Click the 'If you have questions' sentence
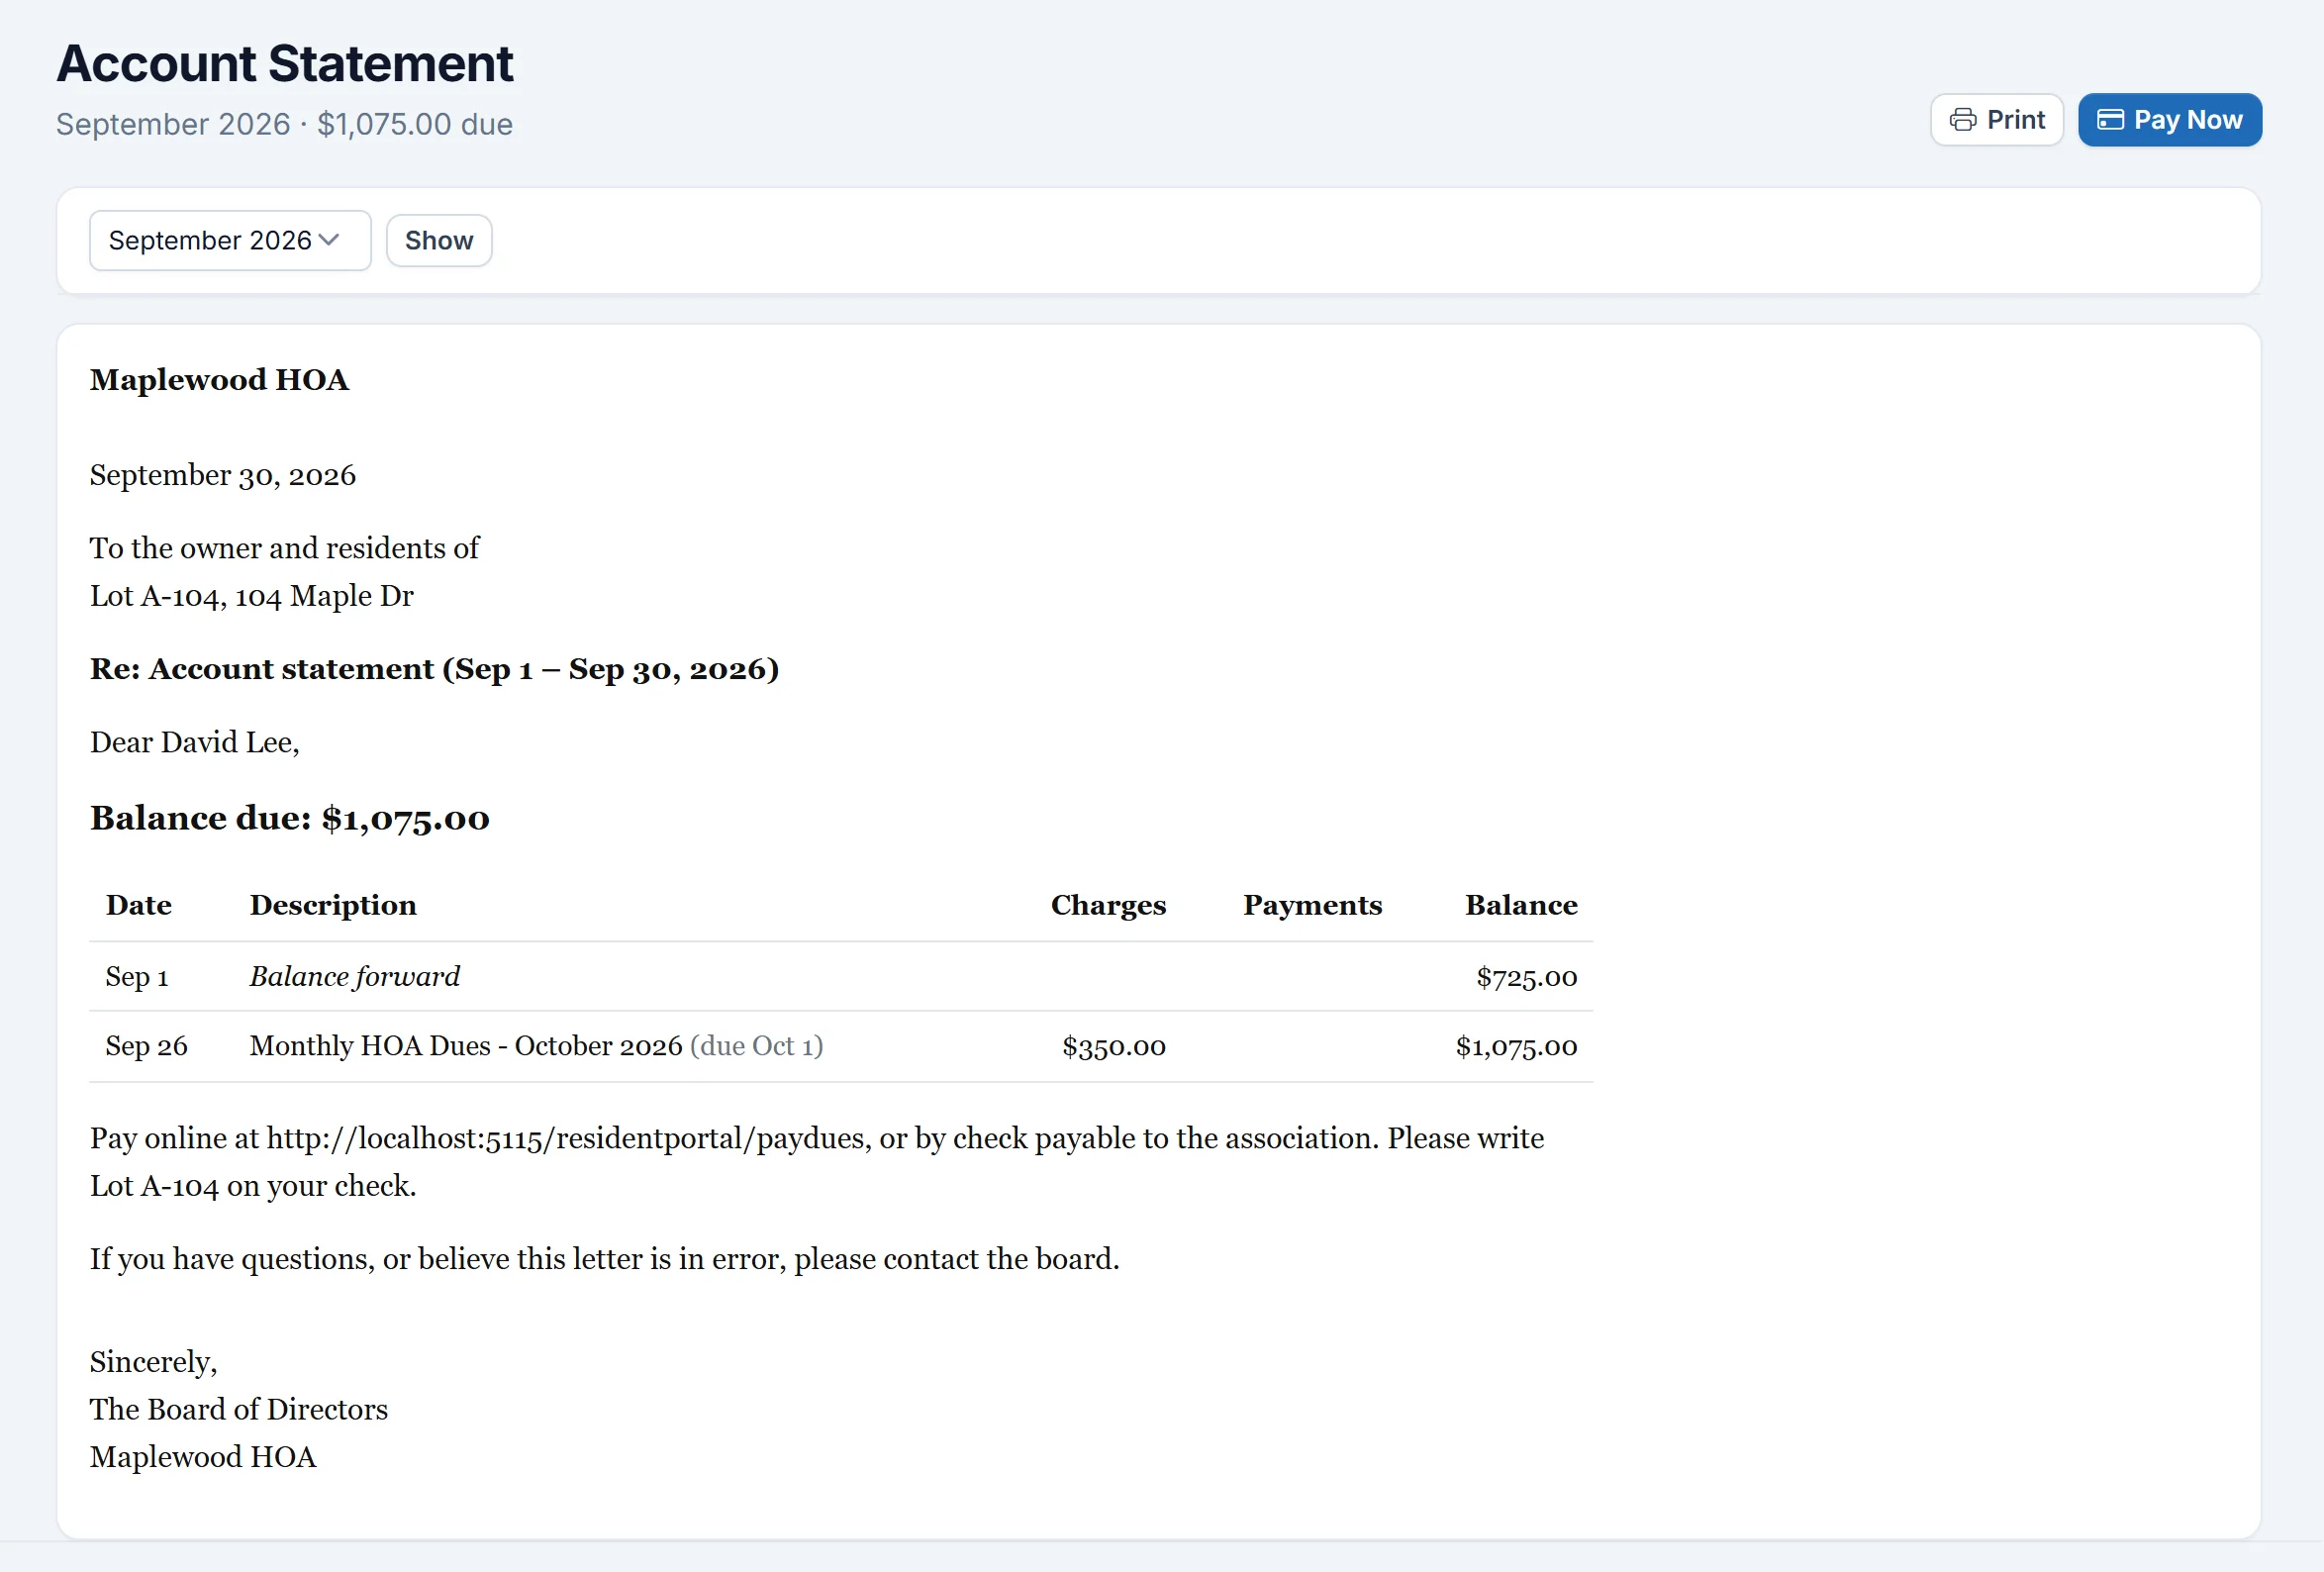Image resolution: width=2324 pixels, height=1572 pixels. coord(605,1259)
